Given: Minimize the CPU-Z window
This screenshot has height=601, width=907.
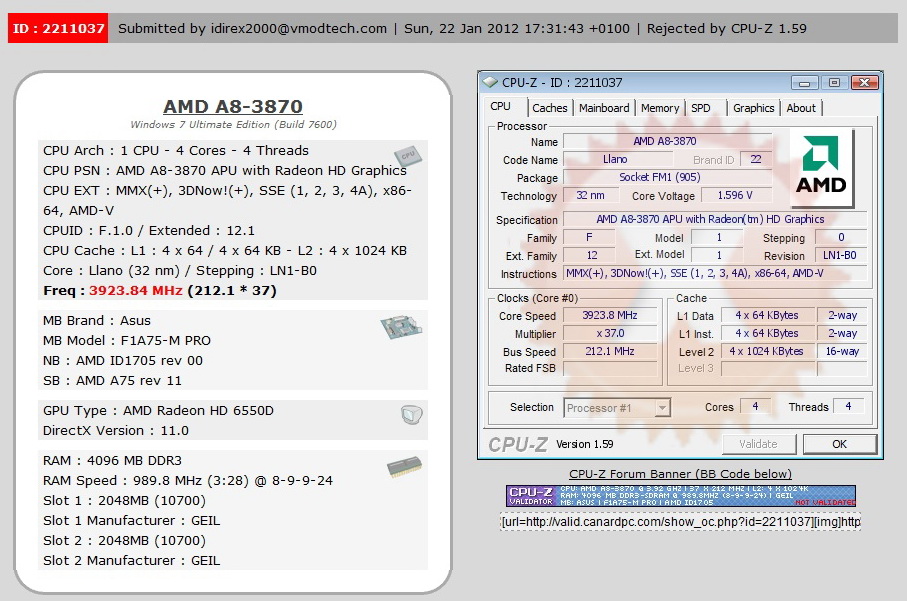Looking at the screenshot, I should click(x=805, y=83).
